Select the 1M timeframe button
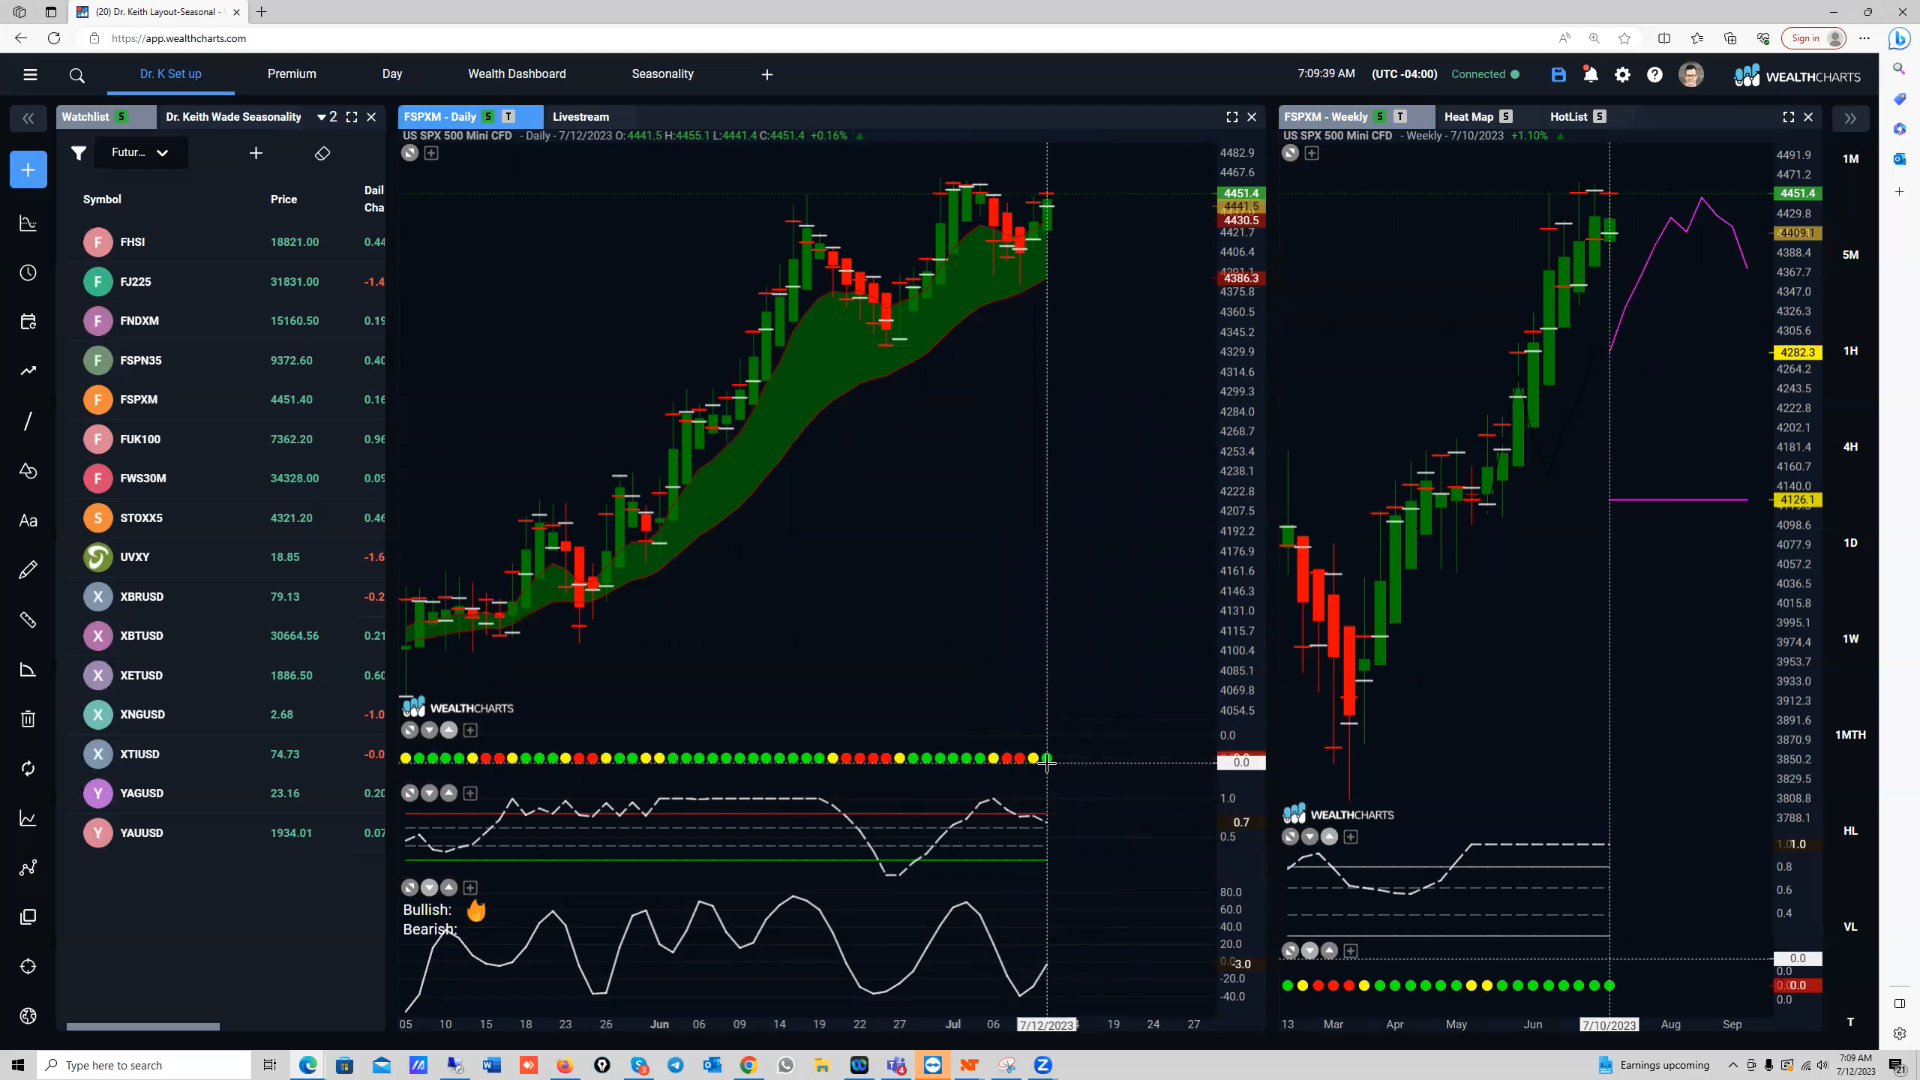Screen dimensions: 1920x1080 [1850, 159]
